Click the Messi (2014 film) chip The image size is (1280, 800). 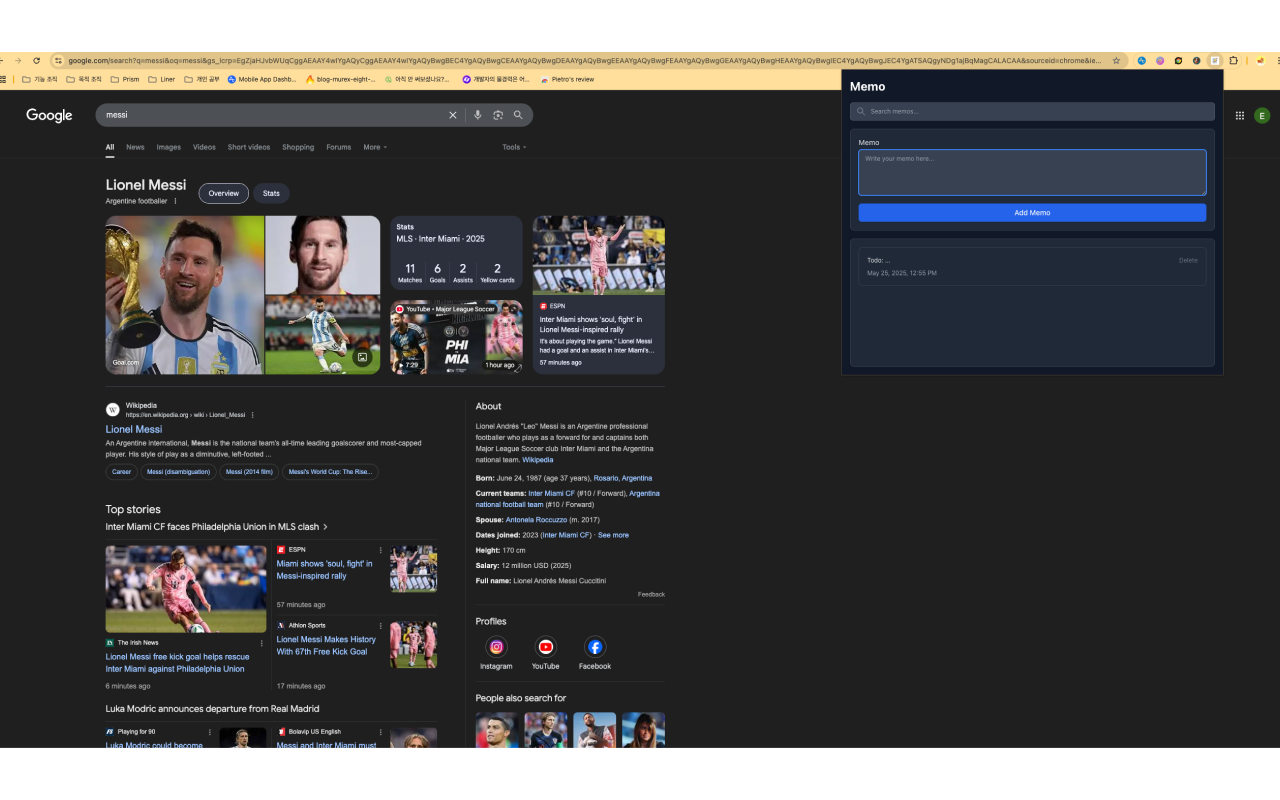pyautogui.click(x=250, y=472)
